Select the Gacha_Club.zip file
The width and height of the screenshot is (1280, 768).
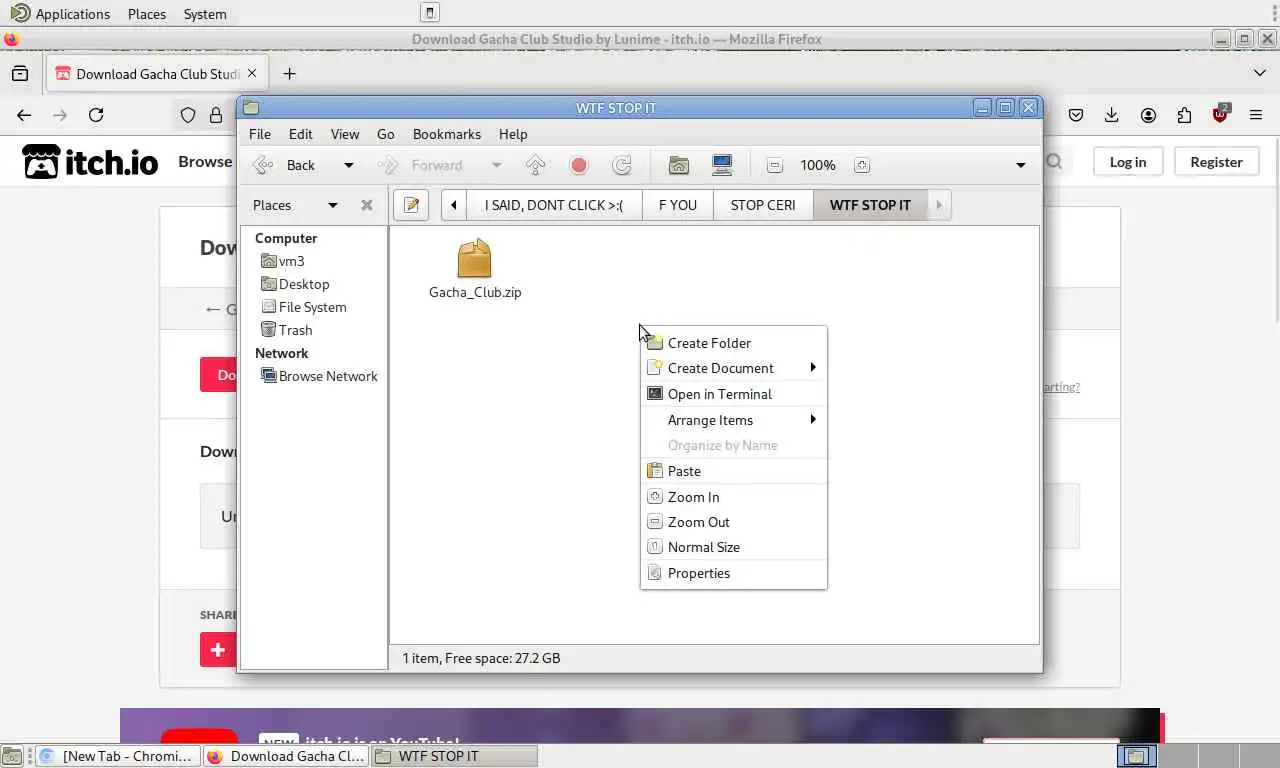click(x=475, y=269)
